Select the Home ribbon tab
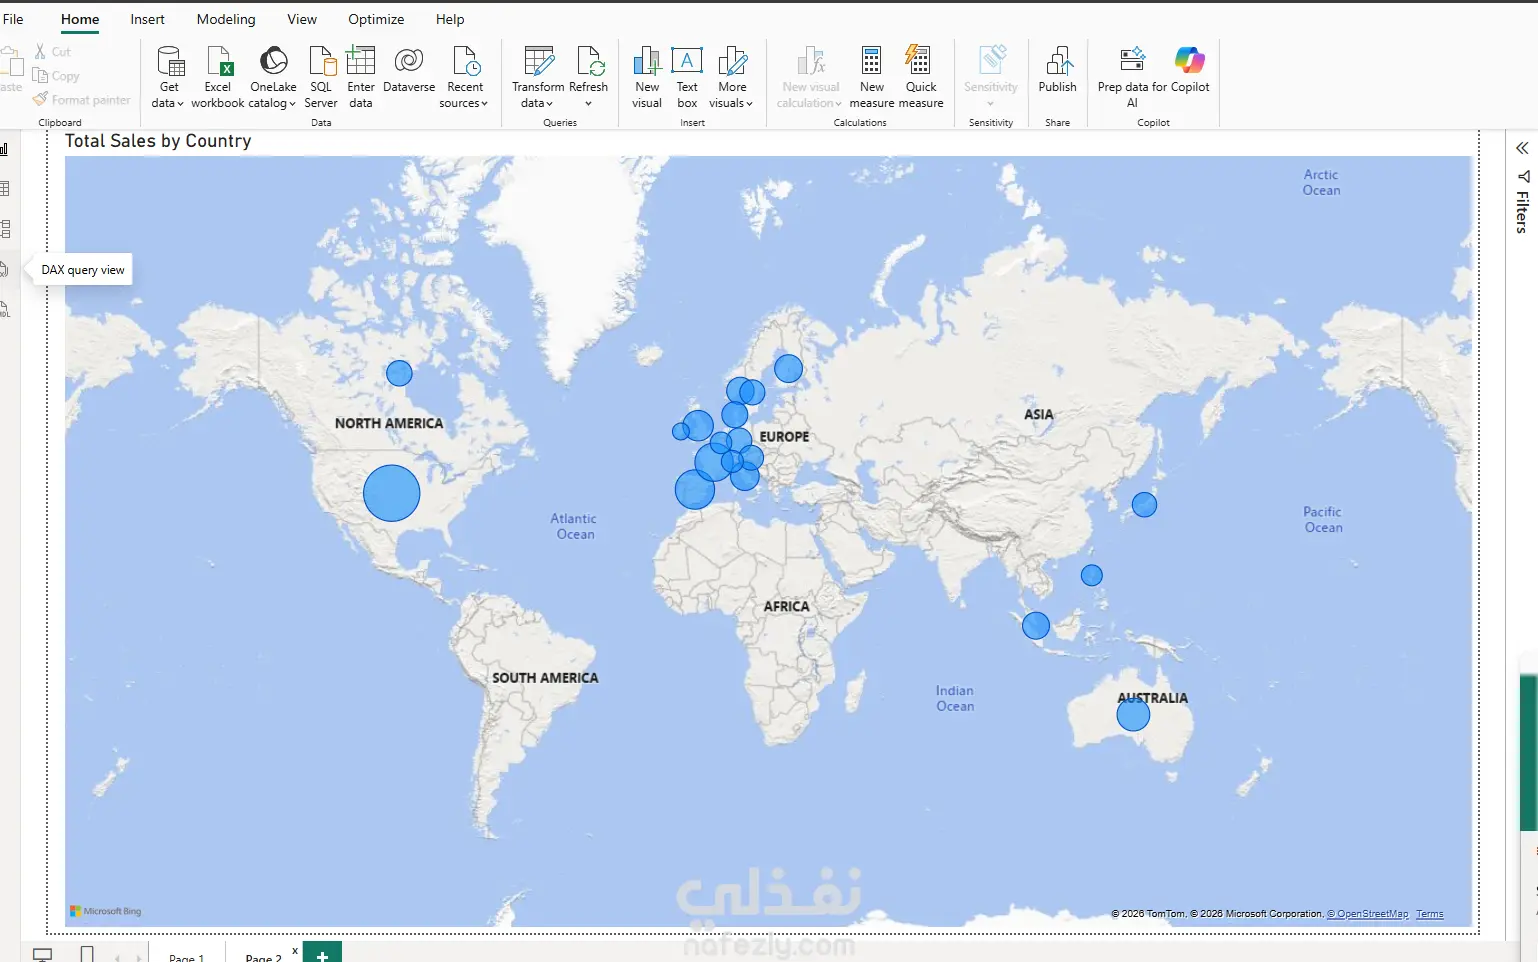1538x962 pixels. click(x=80, y=19)
